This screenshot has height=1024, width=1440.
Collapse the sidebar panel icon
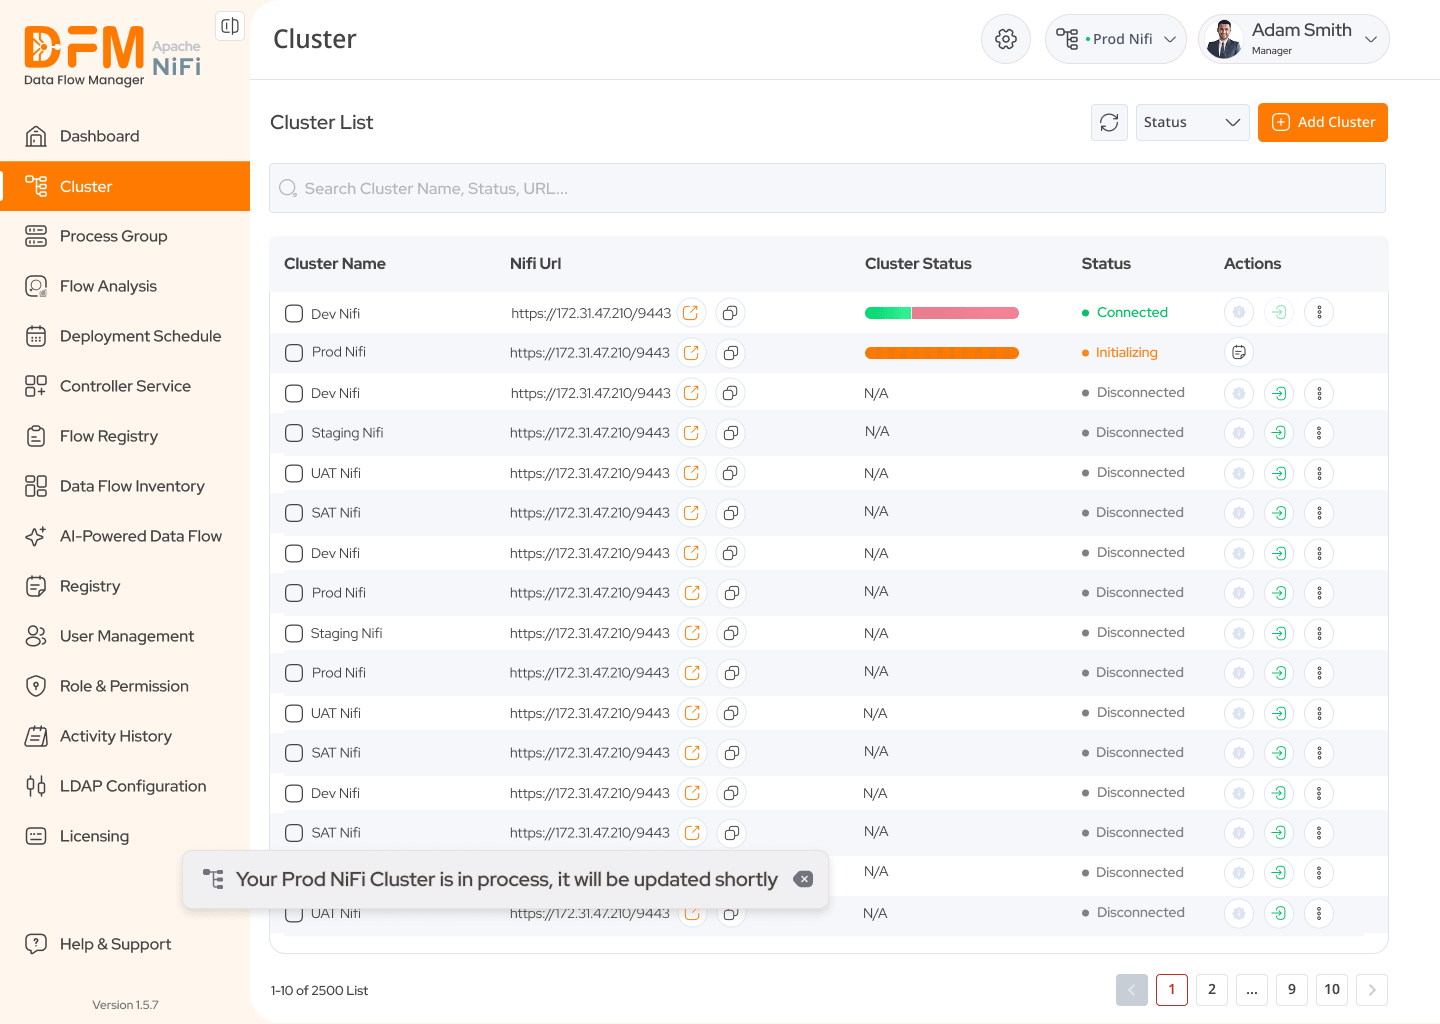(x=230, y=26)
